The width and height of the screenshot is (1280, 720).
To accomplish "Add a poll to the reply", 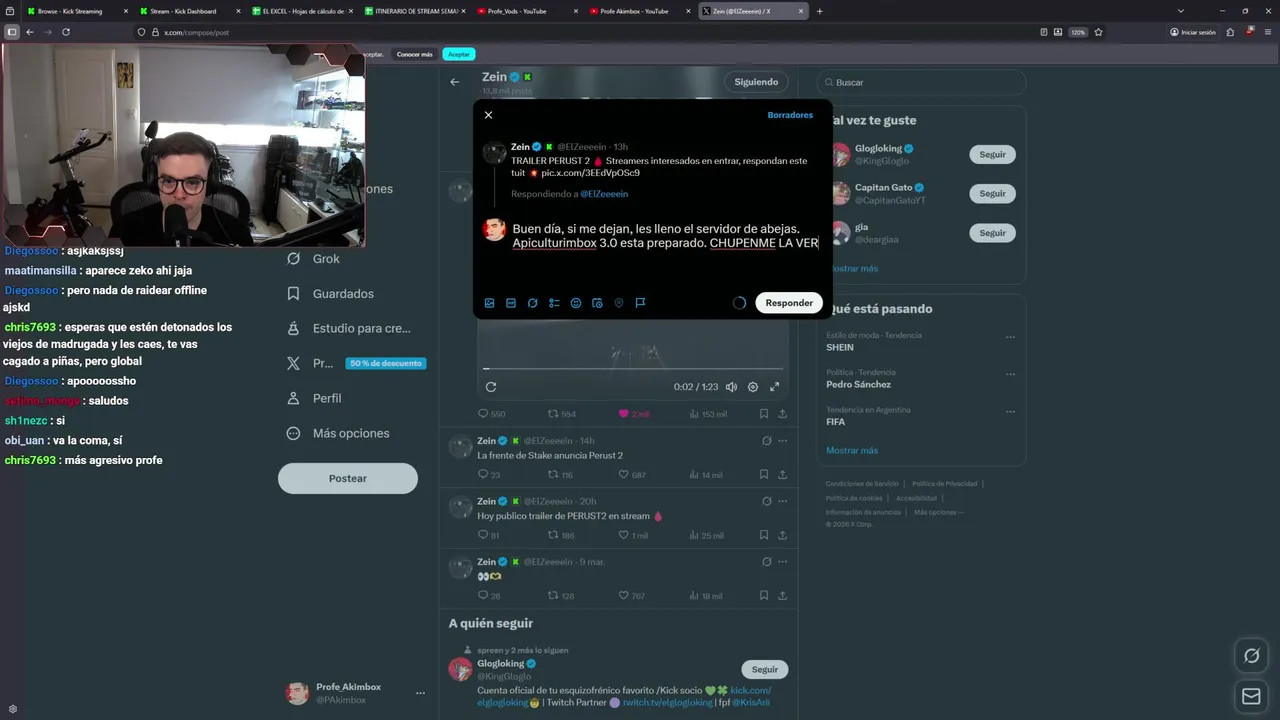I will (554, 303).
